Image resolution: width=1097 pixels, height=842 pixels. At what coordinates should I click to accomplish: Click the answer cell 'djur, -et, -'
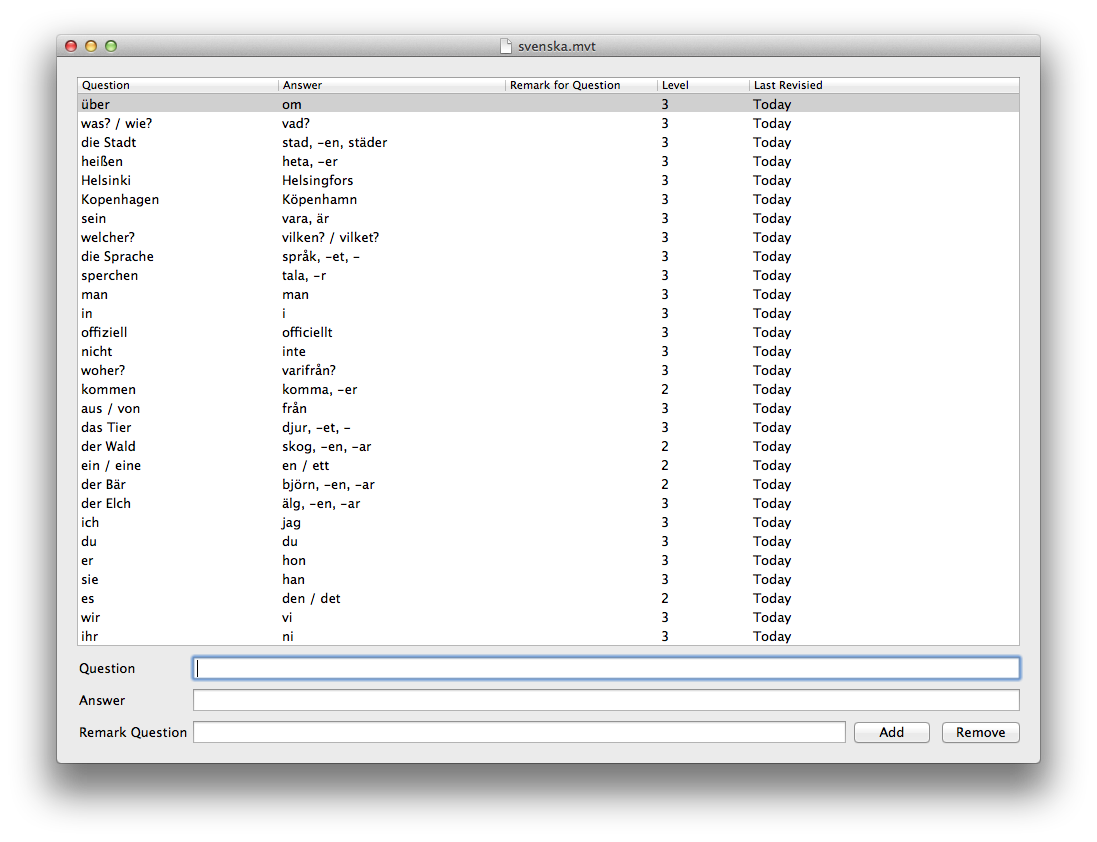(316, 427)
